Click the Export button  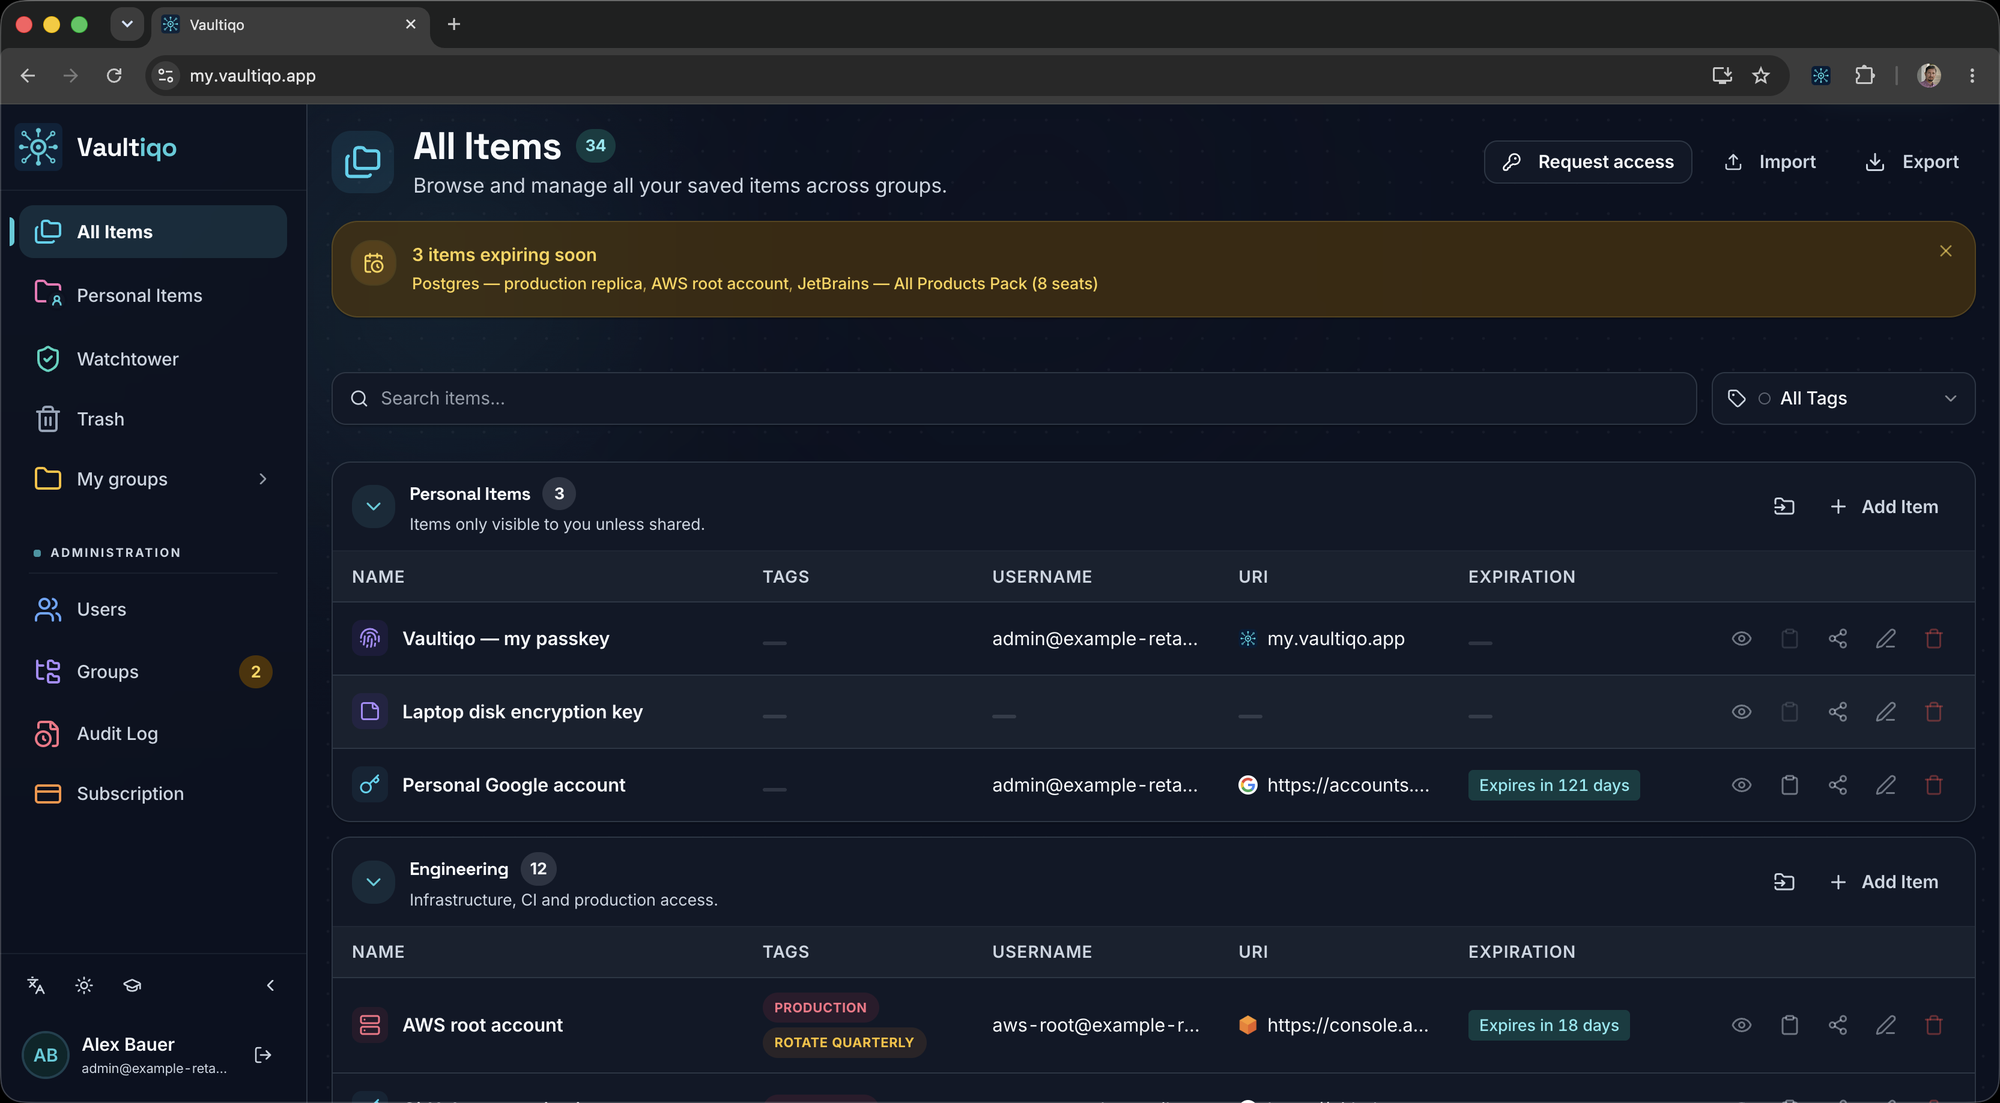[1912, 162]
